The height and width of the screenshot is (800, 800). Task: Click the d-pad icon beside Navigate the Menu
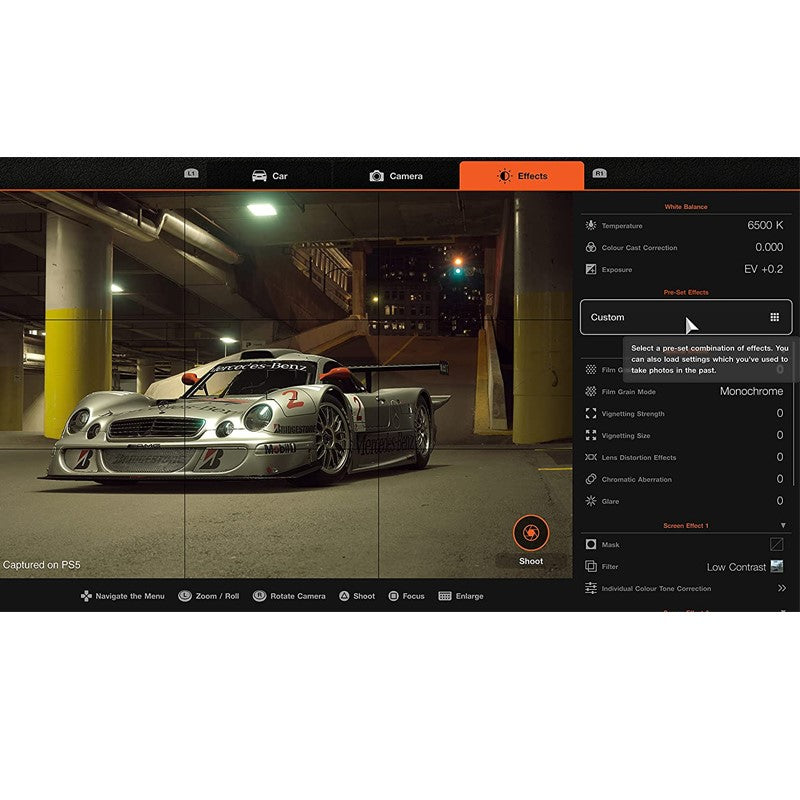86,596
